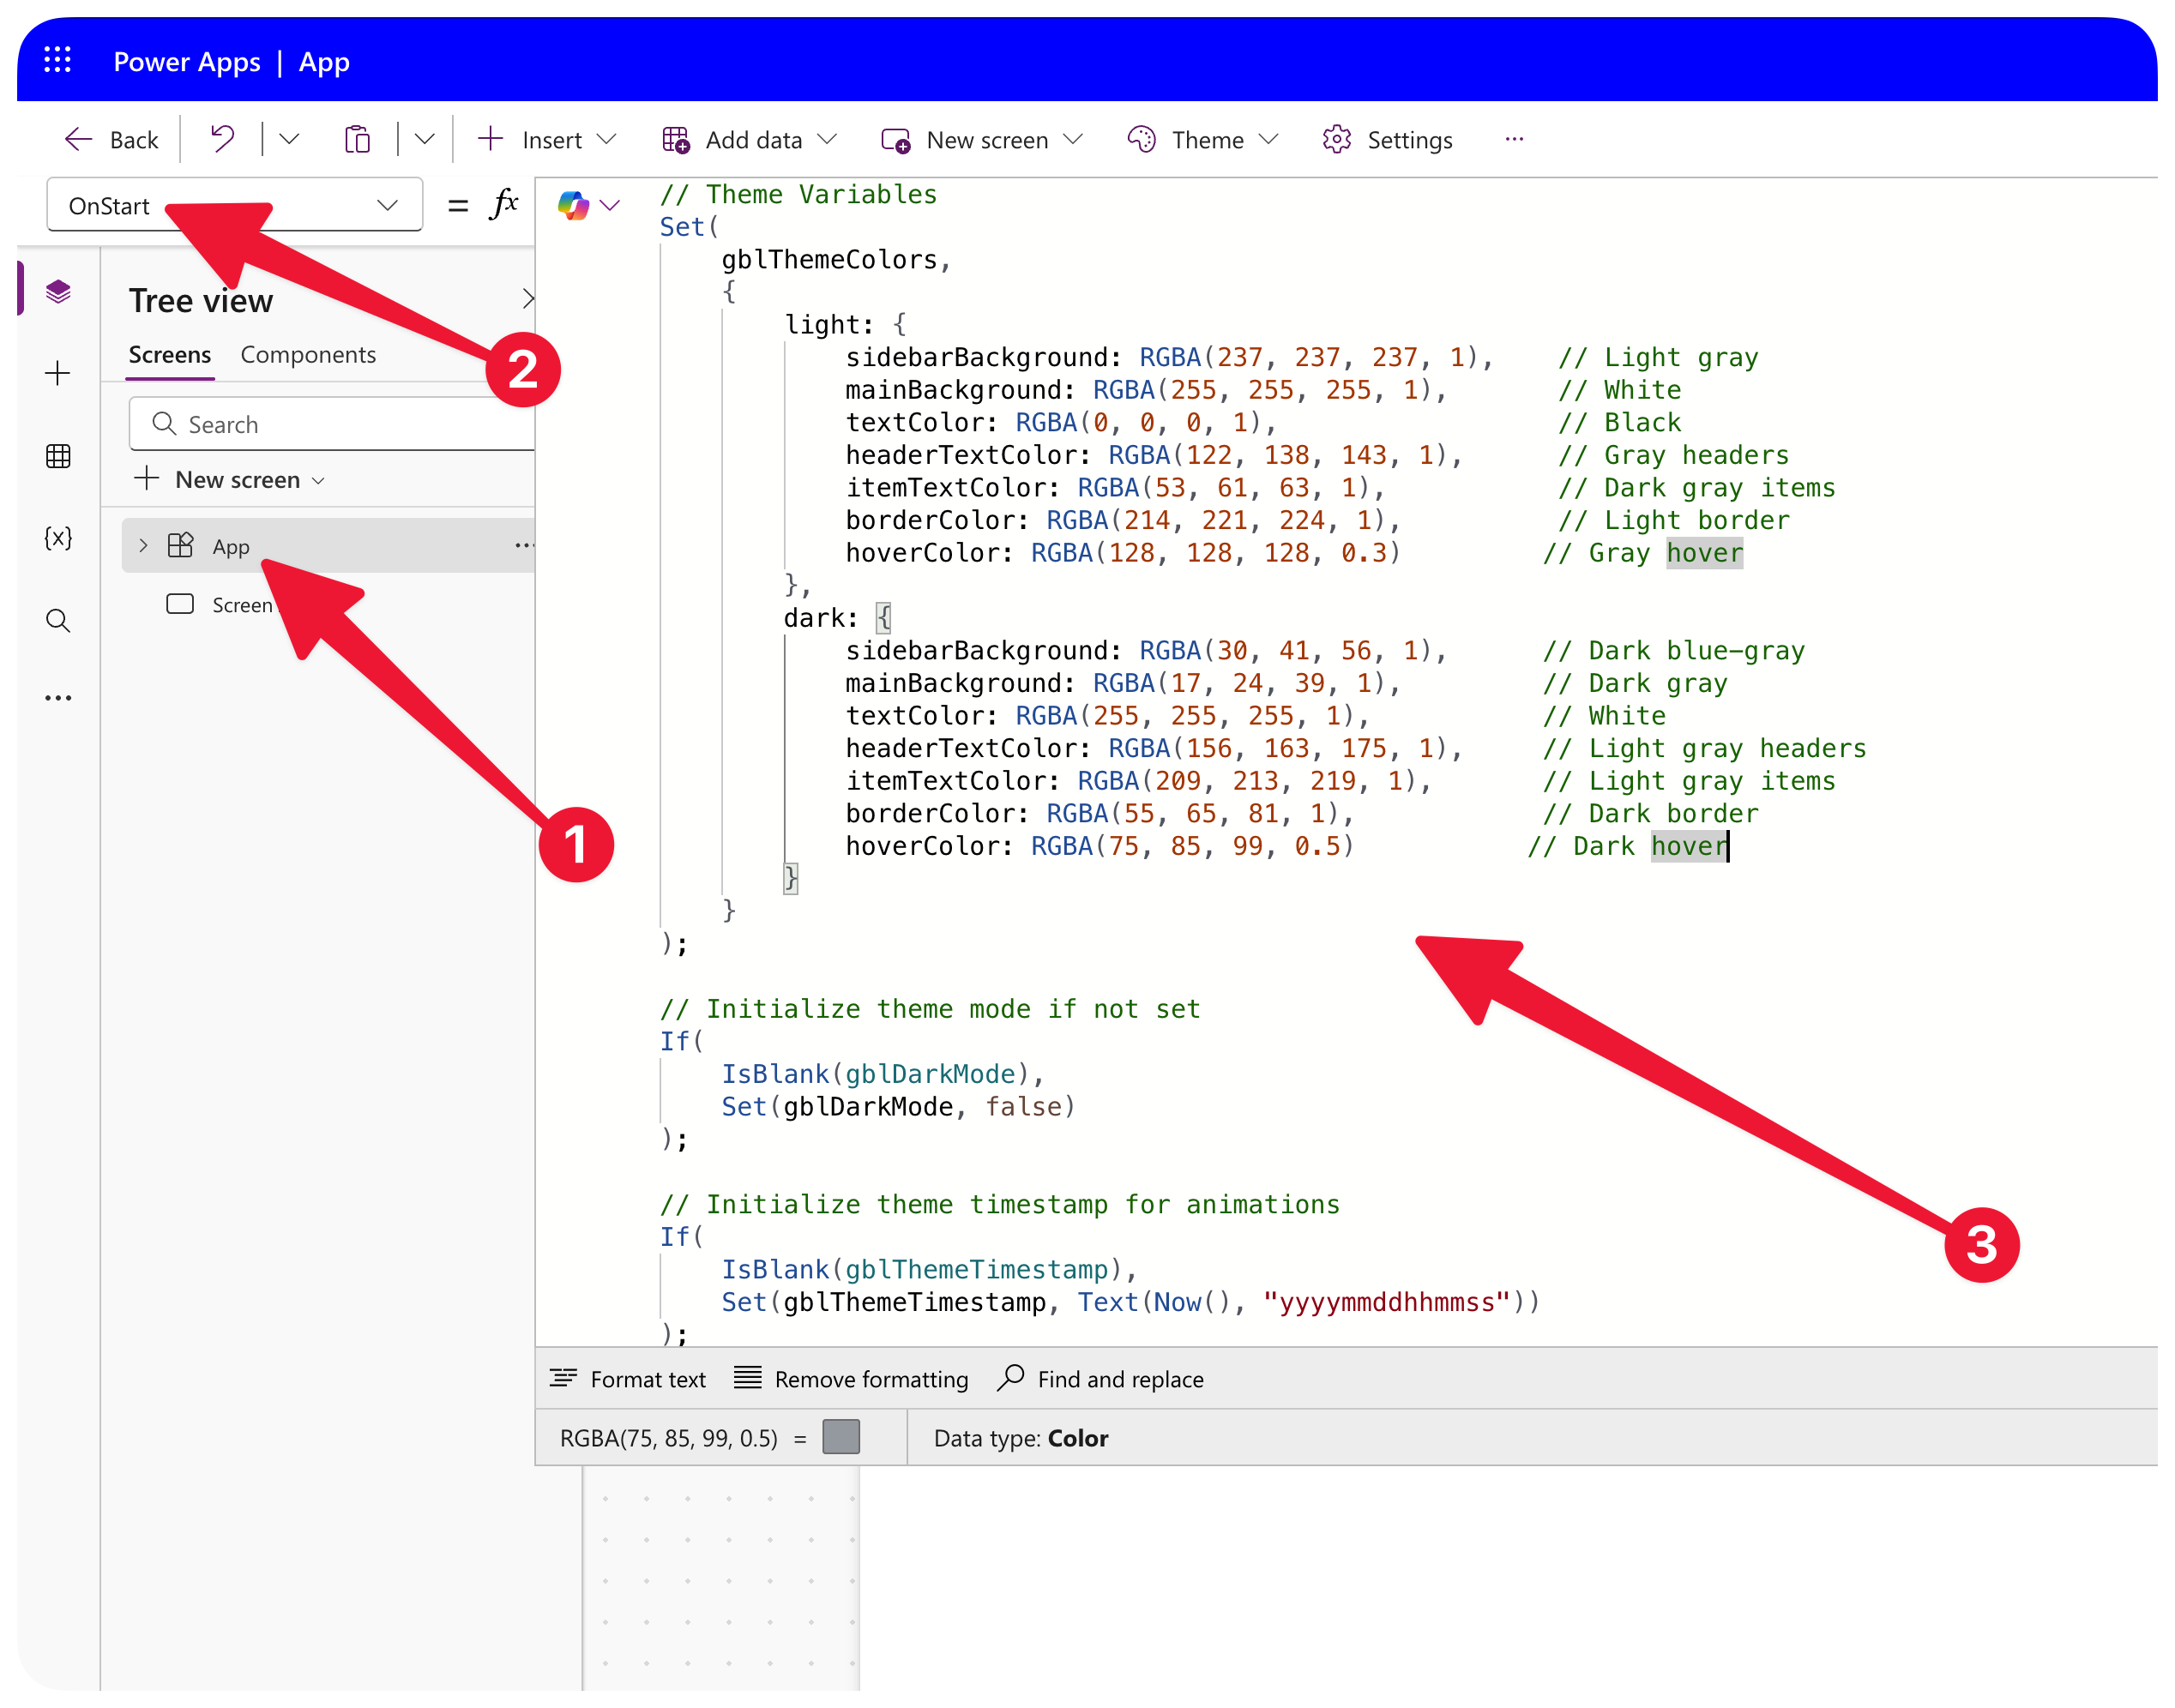Screen dimensions: 2175x1708
Task: Click the paste icon in toolbar
Action: click(357, 139)
